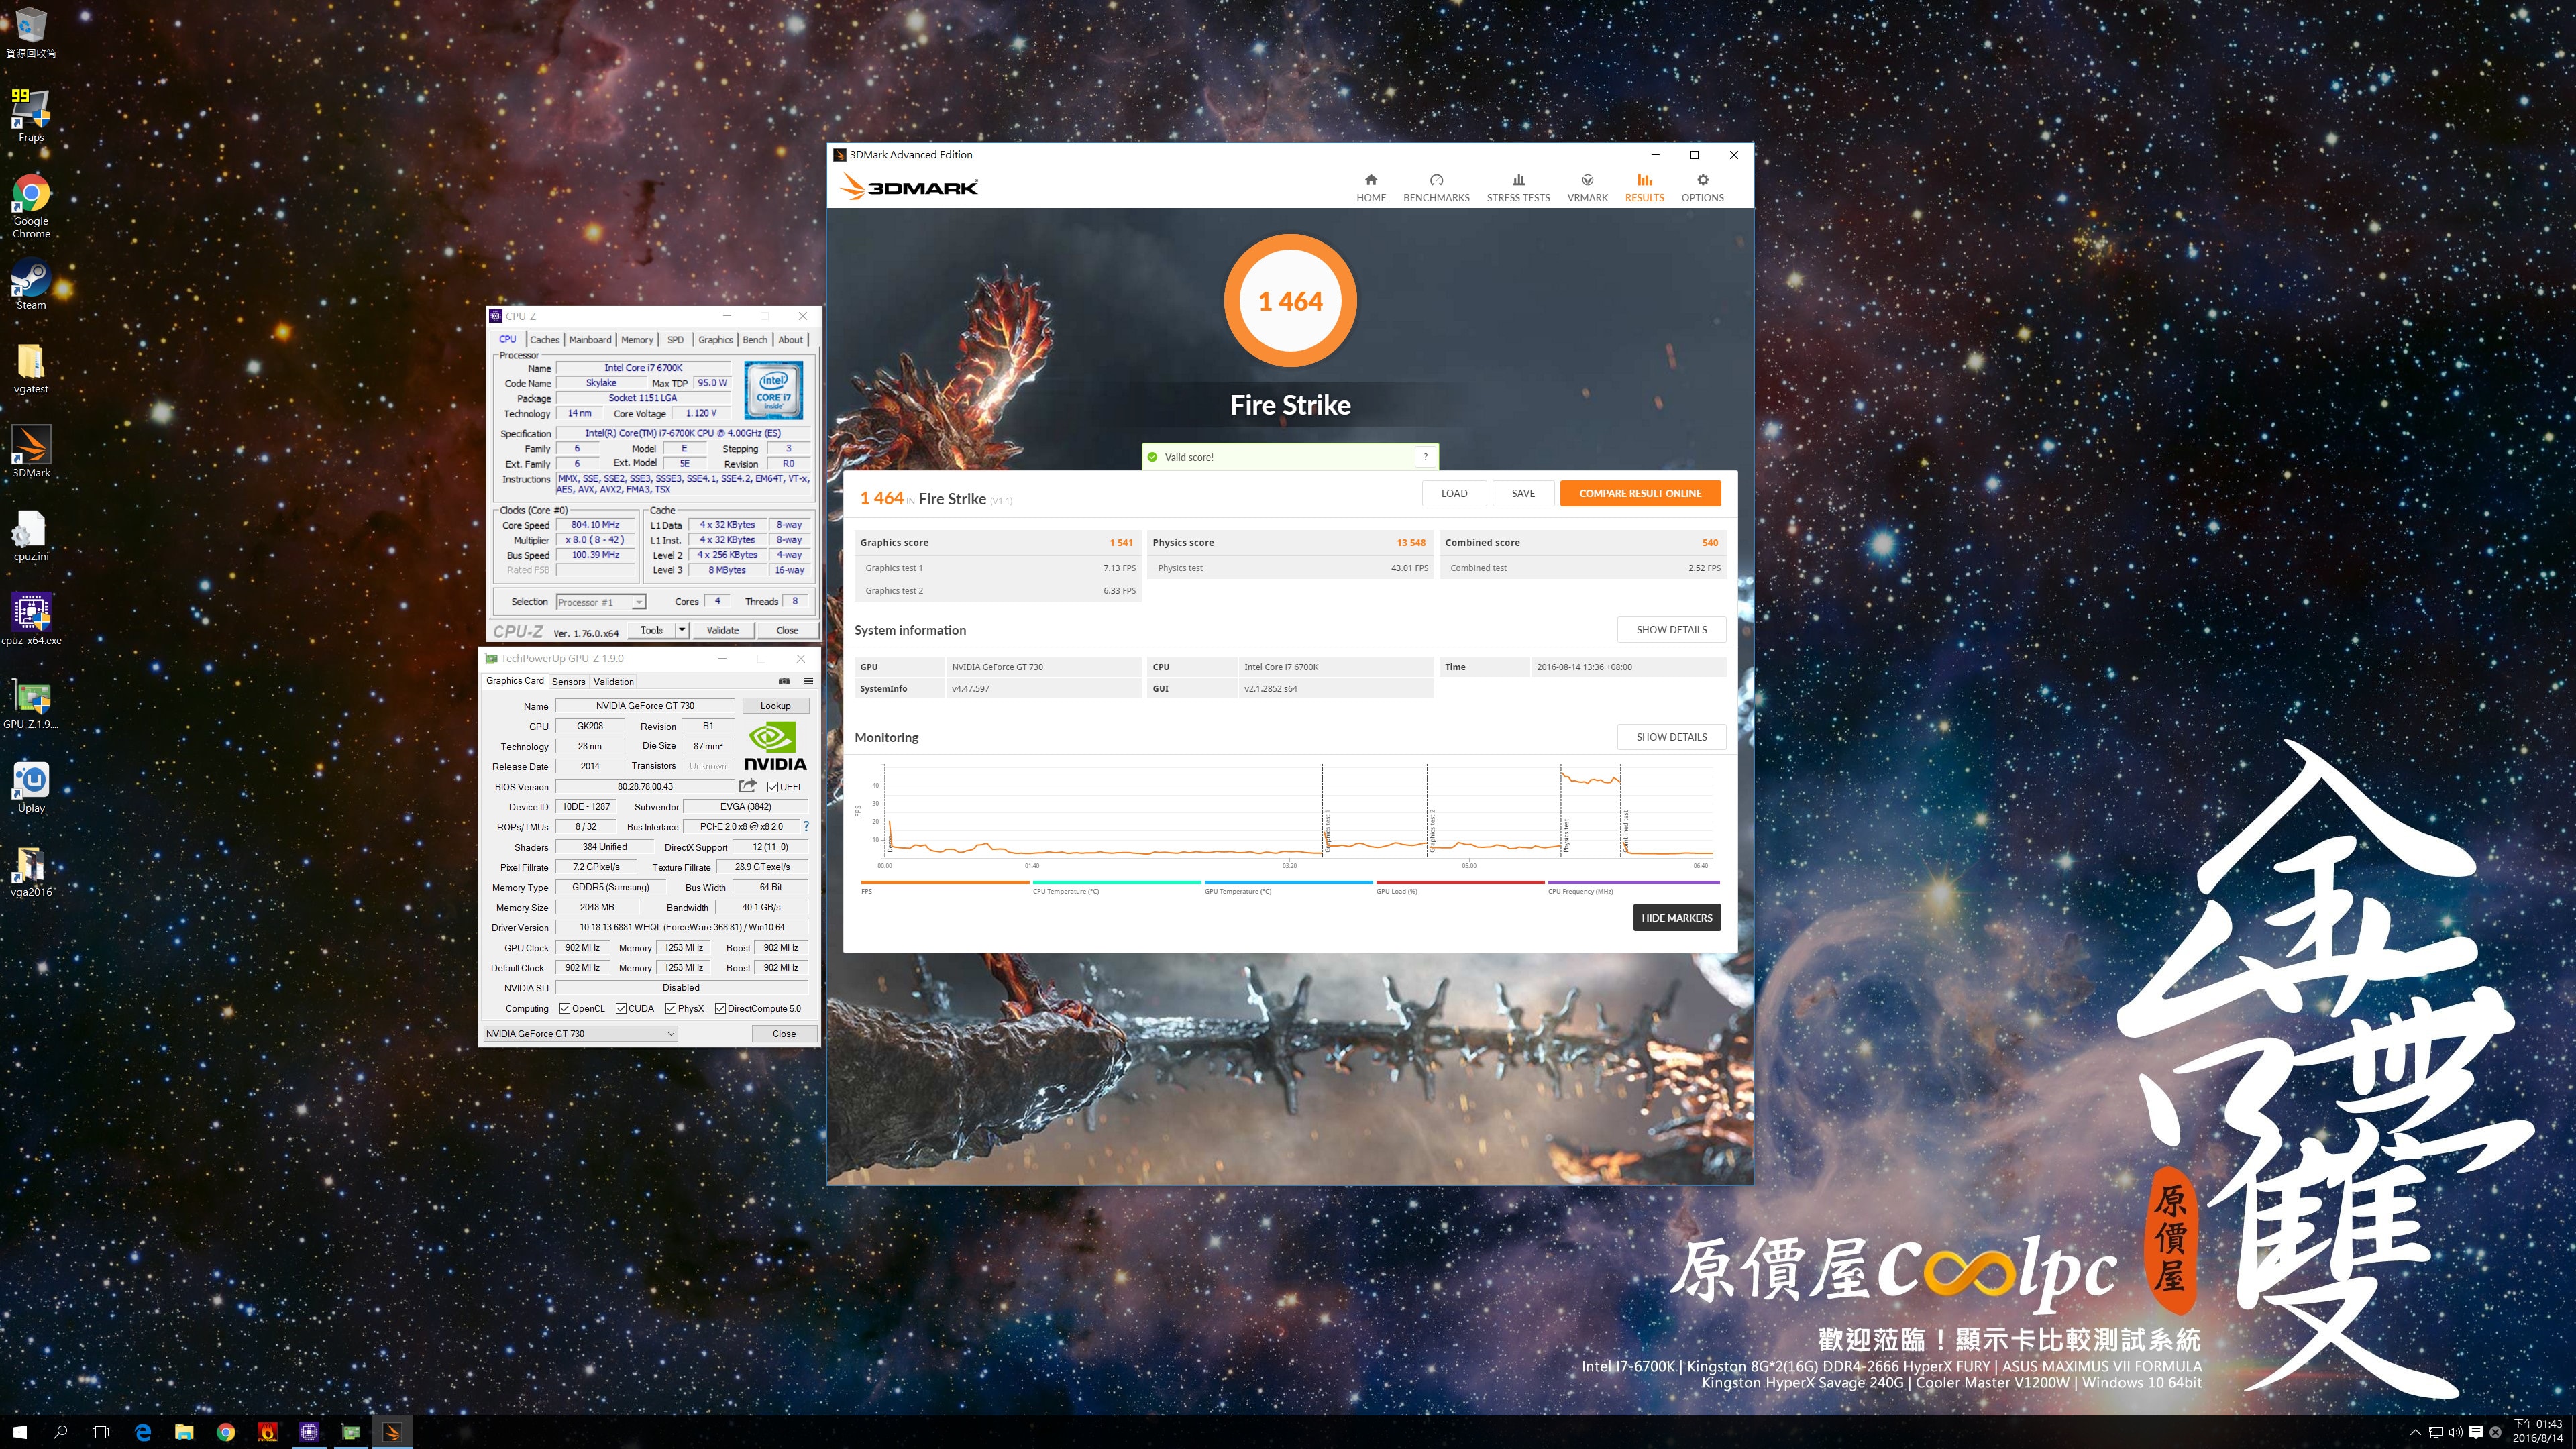Select the Uplay desktop icon
Viewport: 2576px width, 1449px height.
click(x=31, y=787)
